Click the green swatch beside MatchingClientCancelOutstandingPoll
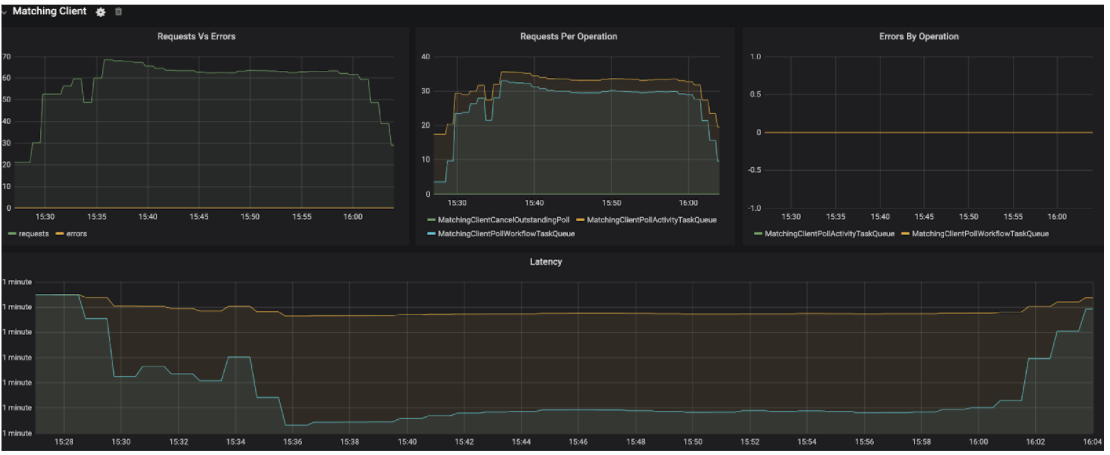The image size is (1110, 455). pos(431,220)
